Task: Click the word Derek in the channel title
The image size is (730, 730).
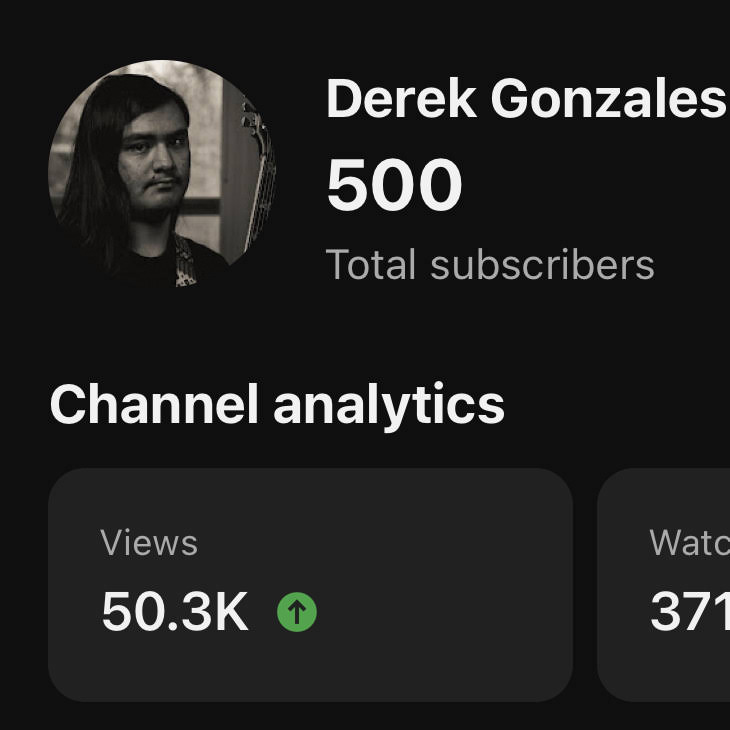Action: click(x=401, y=99)
